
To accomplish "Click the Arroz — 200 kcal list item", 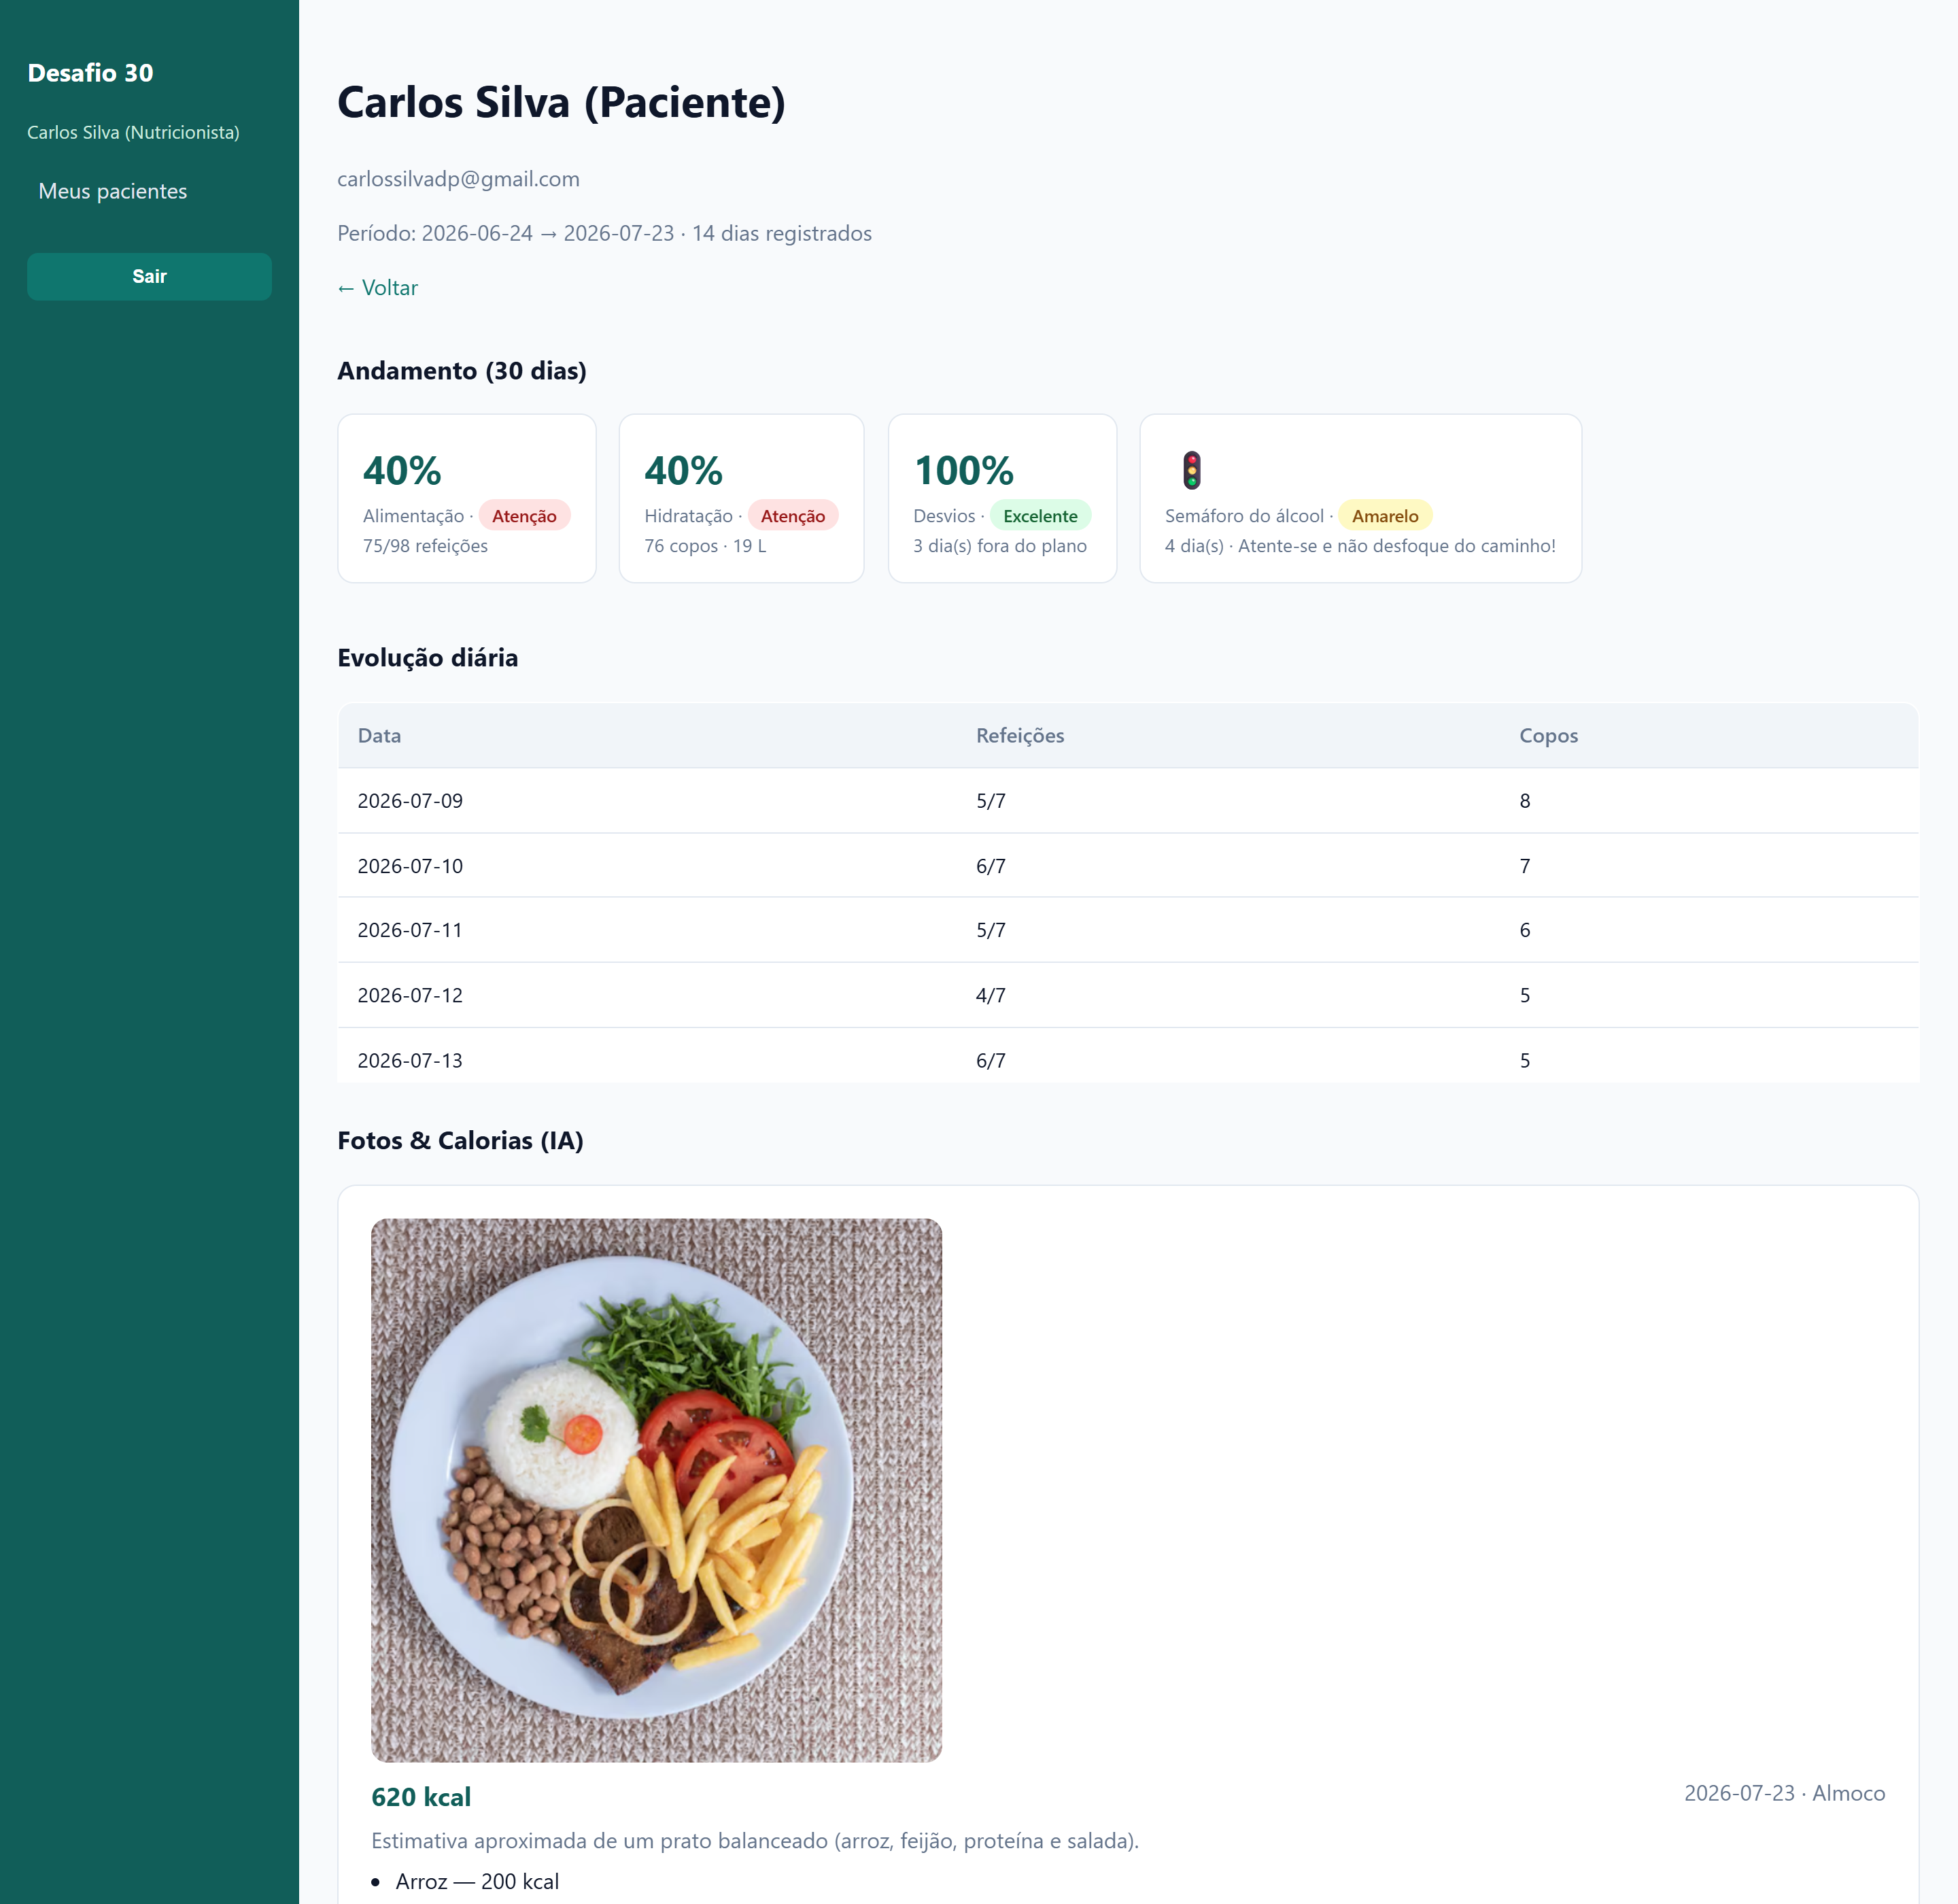I will point(477,1881).
